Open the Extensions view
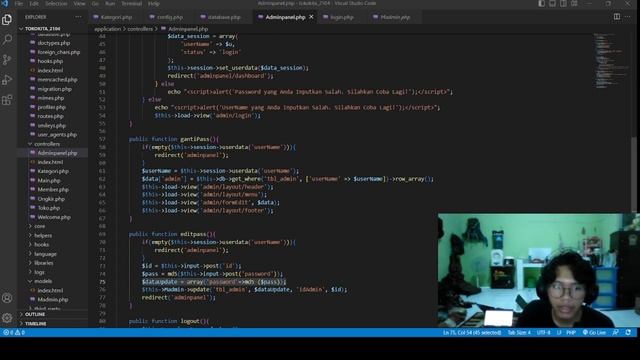Viewport: 640px width, 360px height. coord(7,100)
